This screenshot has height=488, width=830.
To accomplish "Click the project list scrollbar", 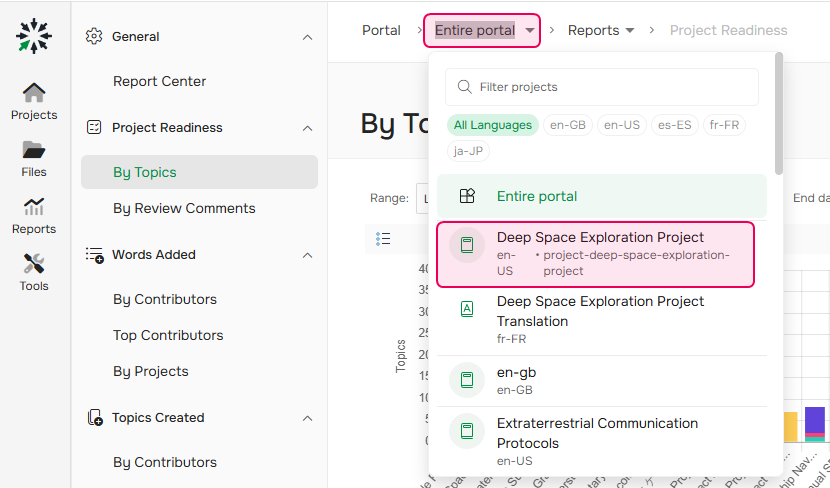I will (778, 115).
